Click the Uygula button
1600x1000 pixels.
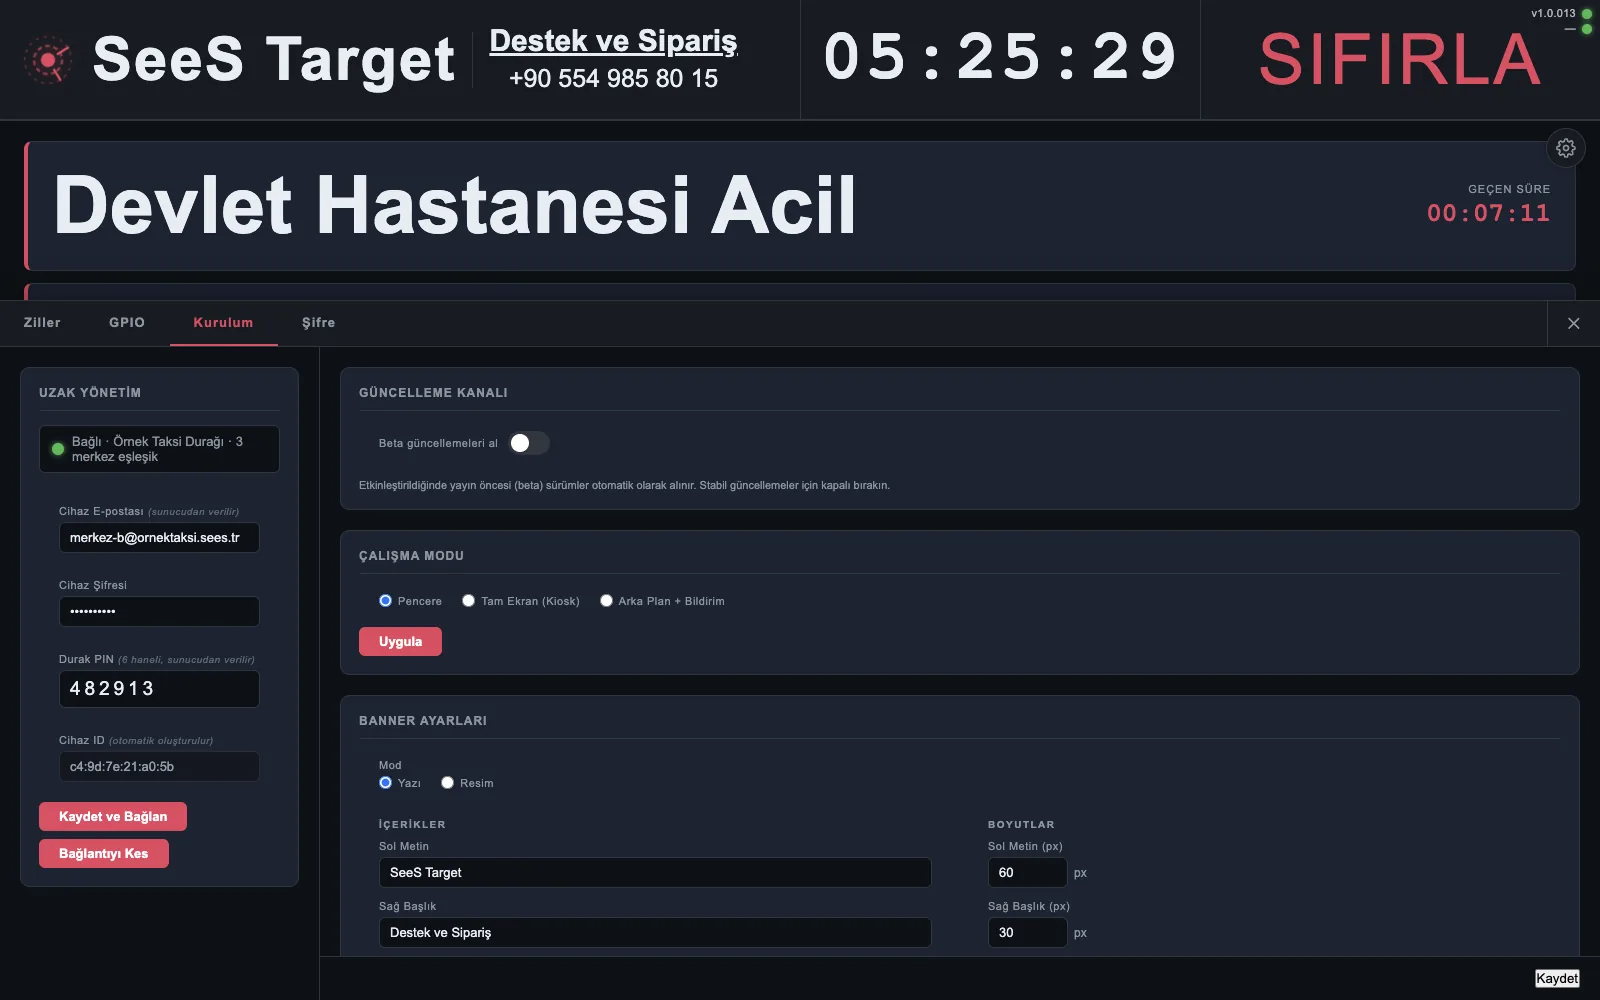pyautogui.click(x=400, y=642)
